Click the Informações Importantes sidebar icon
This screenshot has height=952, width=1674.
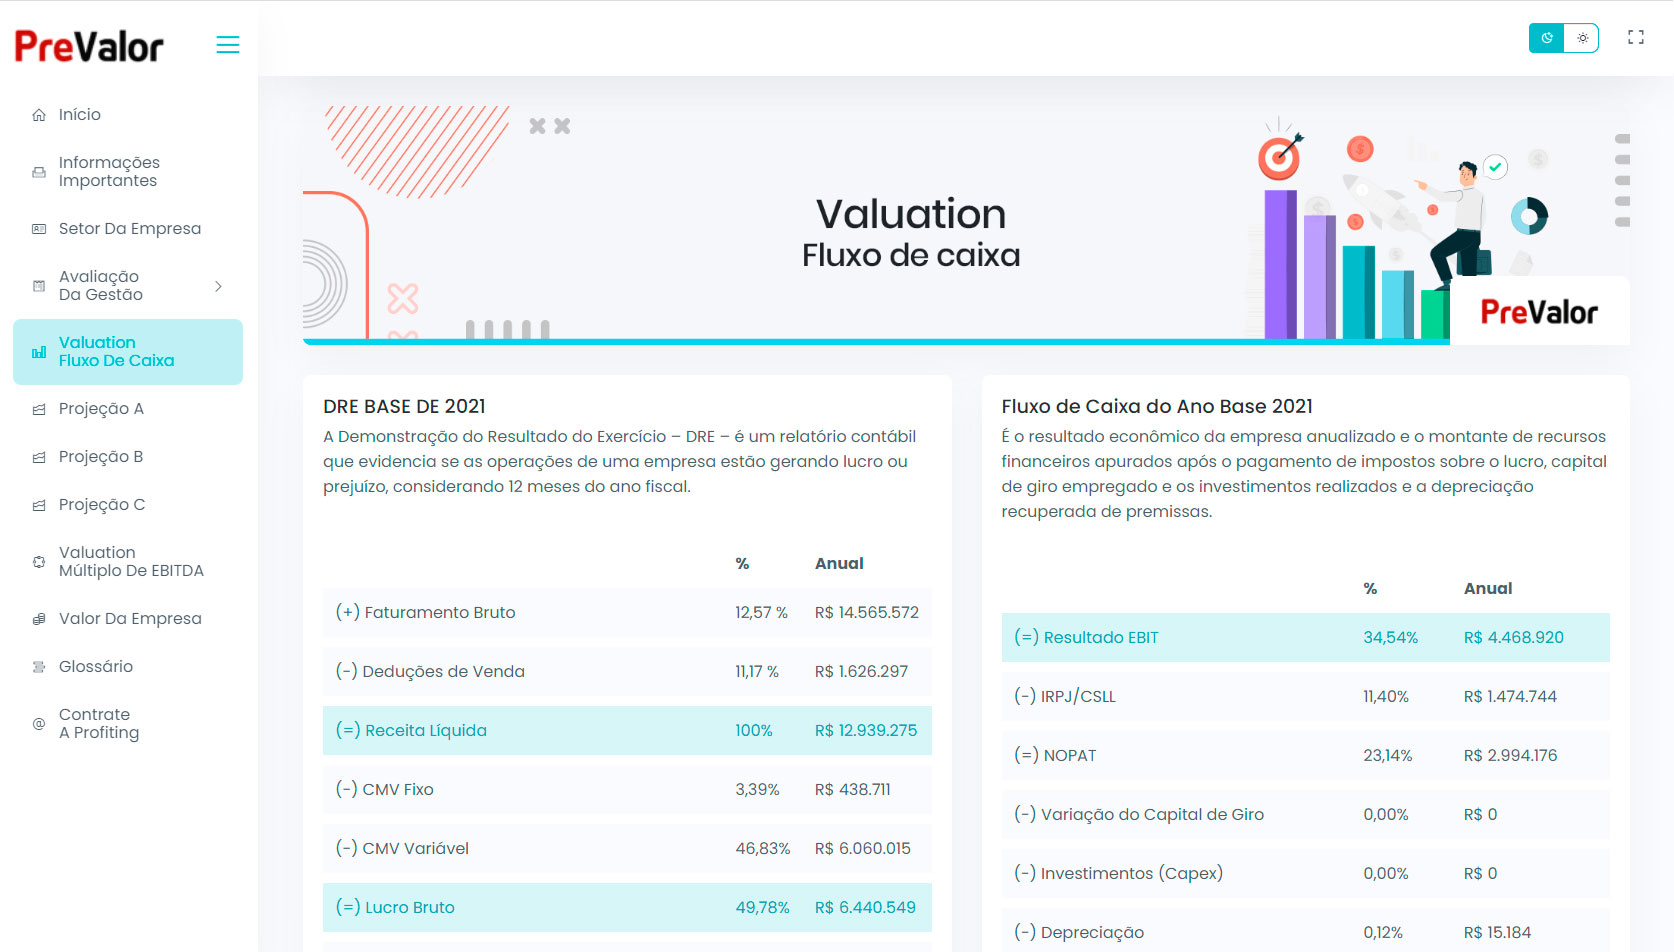pyautogui.click(x=39, y=172)
